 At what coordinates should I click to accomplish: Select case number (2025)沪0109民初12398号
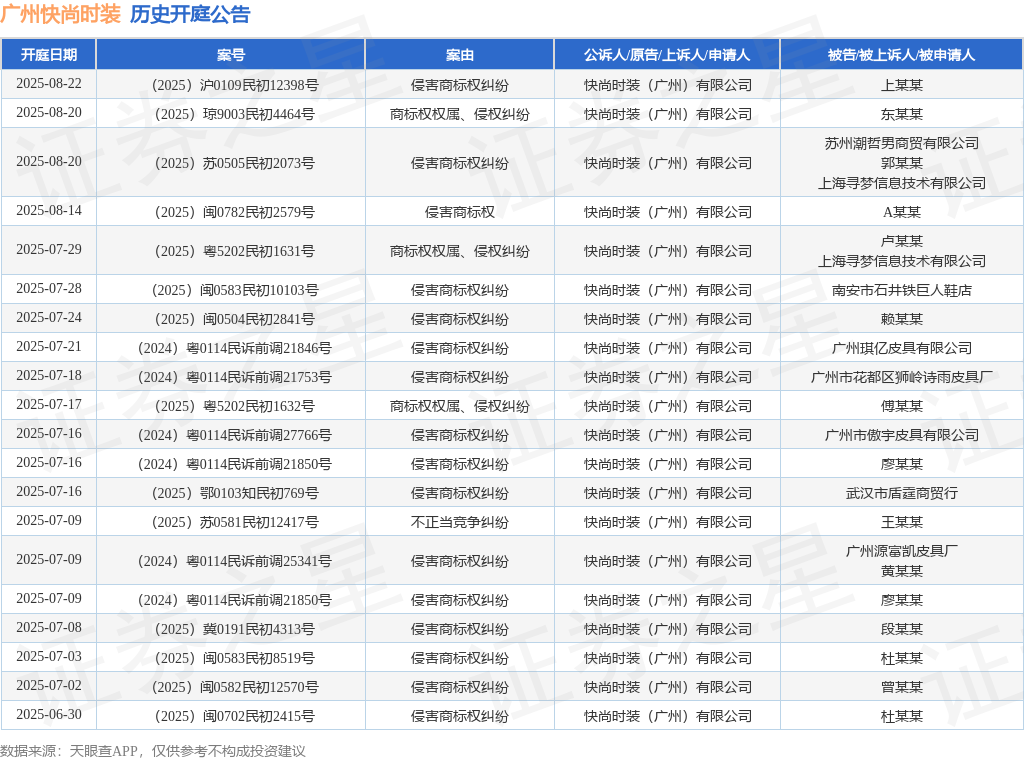(235, 85)
